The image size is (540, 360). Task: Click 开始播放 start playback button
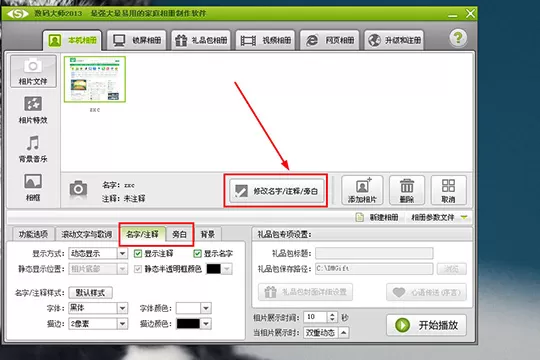(426, 325)
